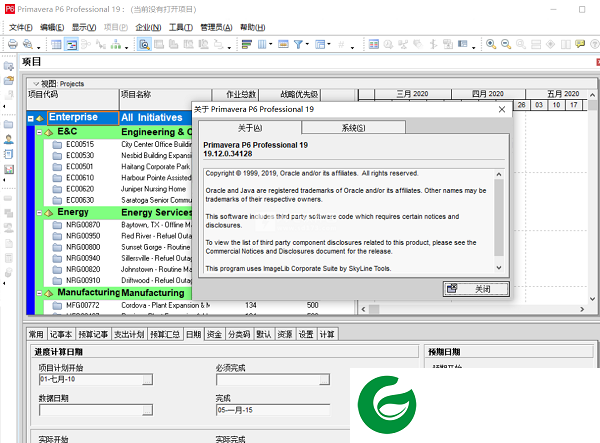Click the Filter funnel icon

click(x=298, y=44)
